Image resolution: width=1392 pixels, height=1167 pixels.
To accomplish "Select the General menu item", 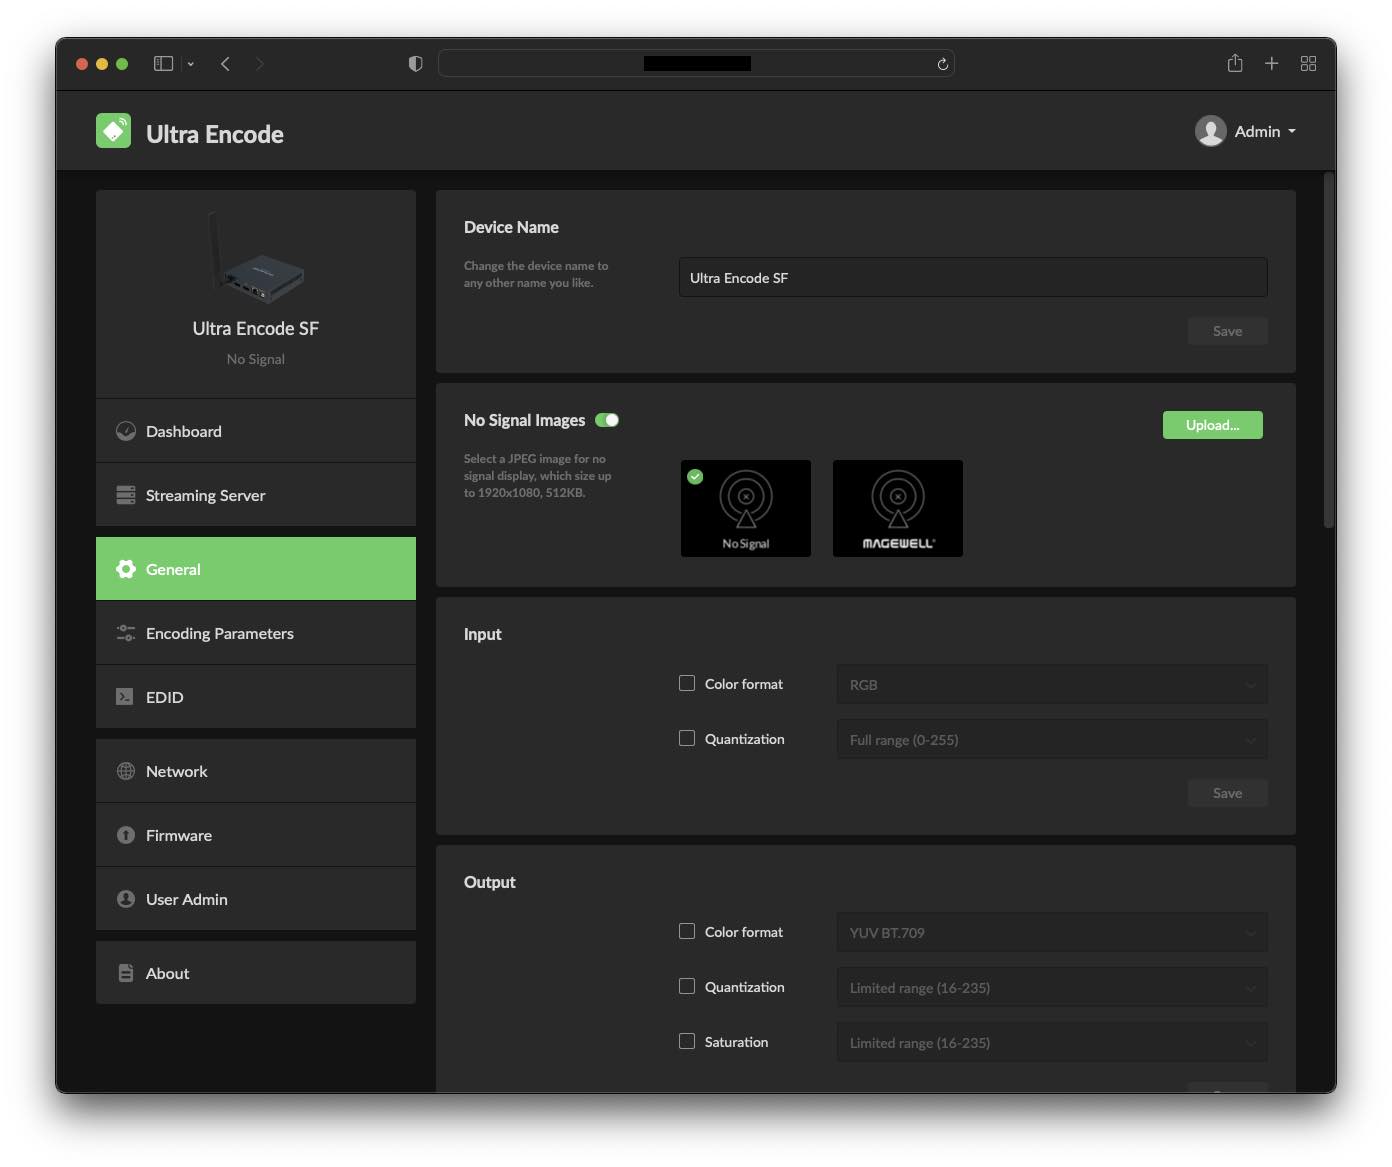I will pyautogui.click(x=256, y=569).
